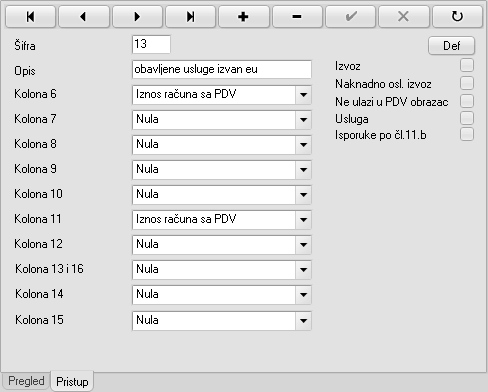
Task: Expand Kolona 13 i 16 dropdown
Action: [x=303, y=270]
